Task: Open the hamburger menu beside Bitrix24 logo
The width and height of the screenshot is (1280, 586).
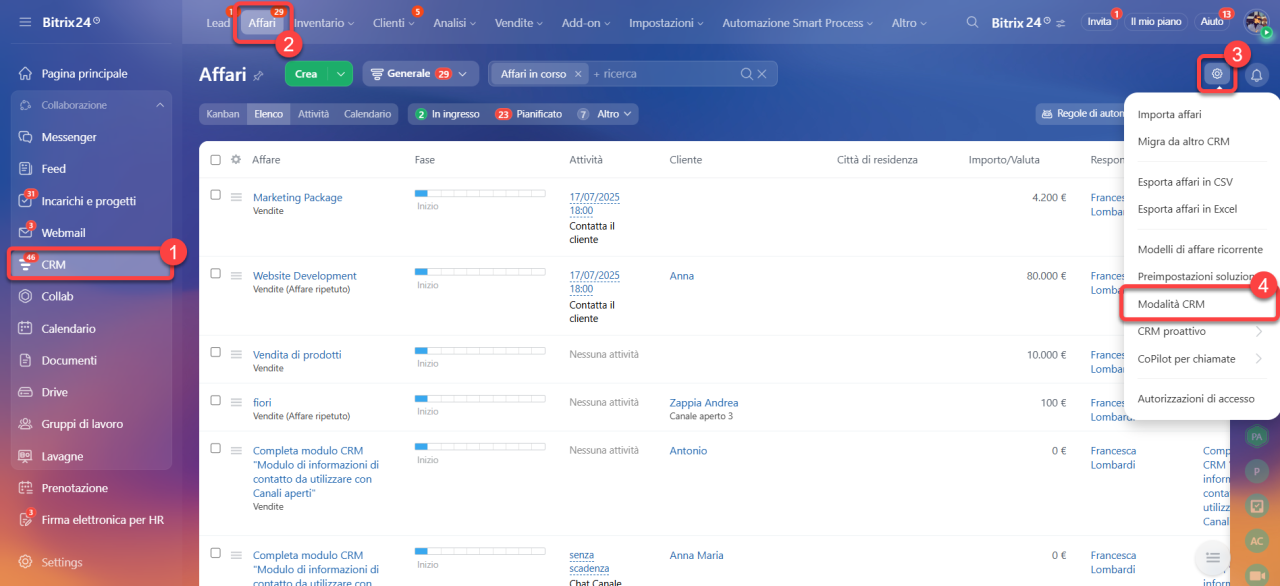Action: pyautogui.click(x=25, y=22)
